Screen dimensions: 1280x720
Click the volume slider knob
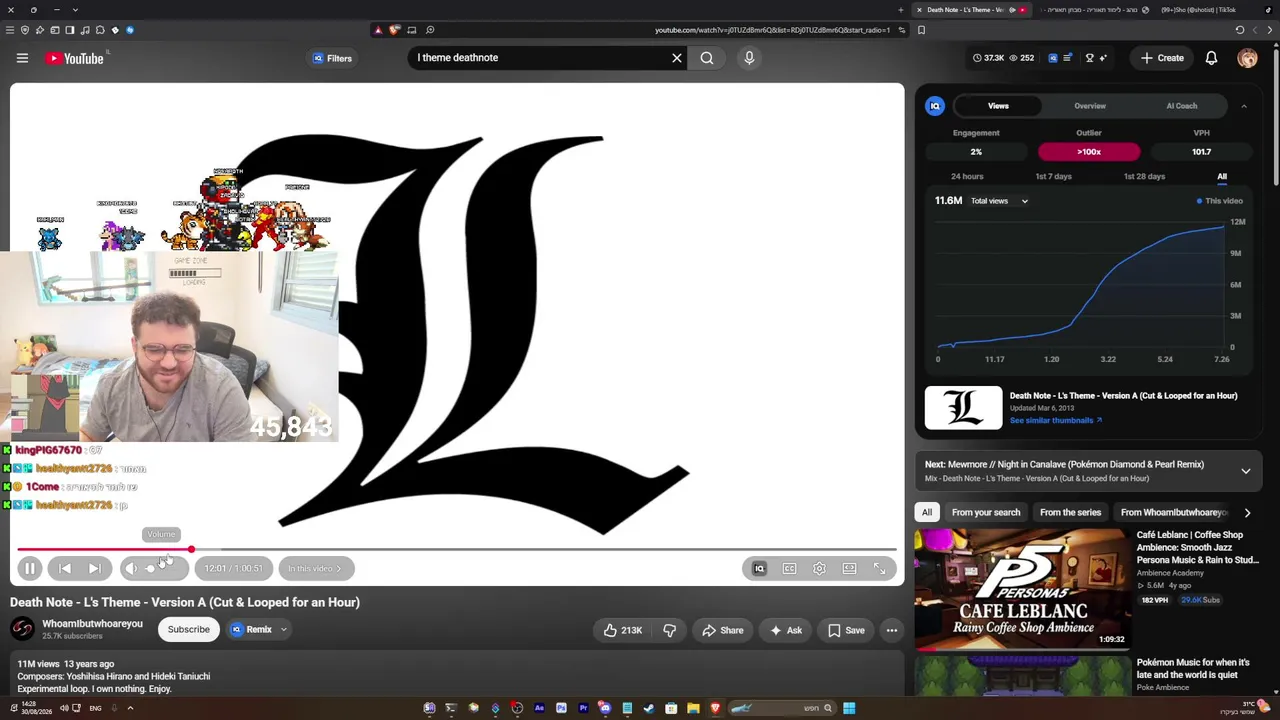151,568
